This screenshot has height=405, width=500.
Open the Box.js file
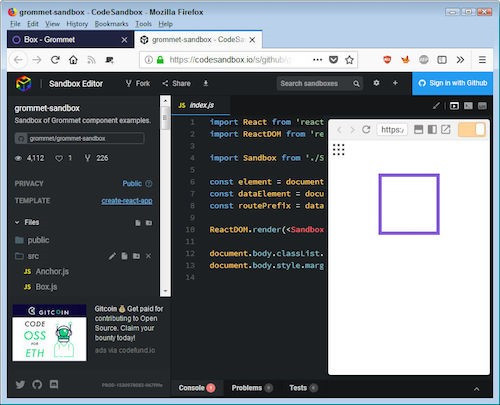click(41, 287)
